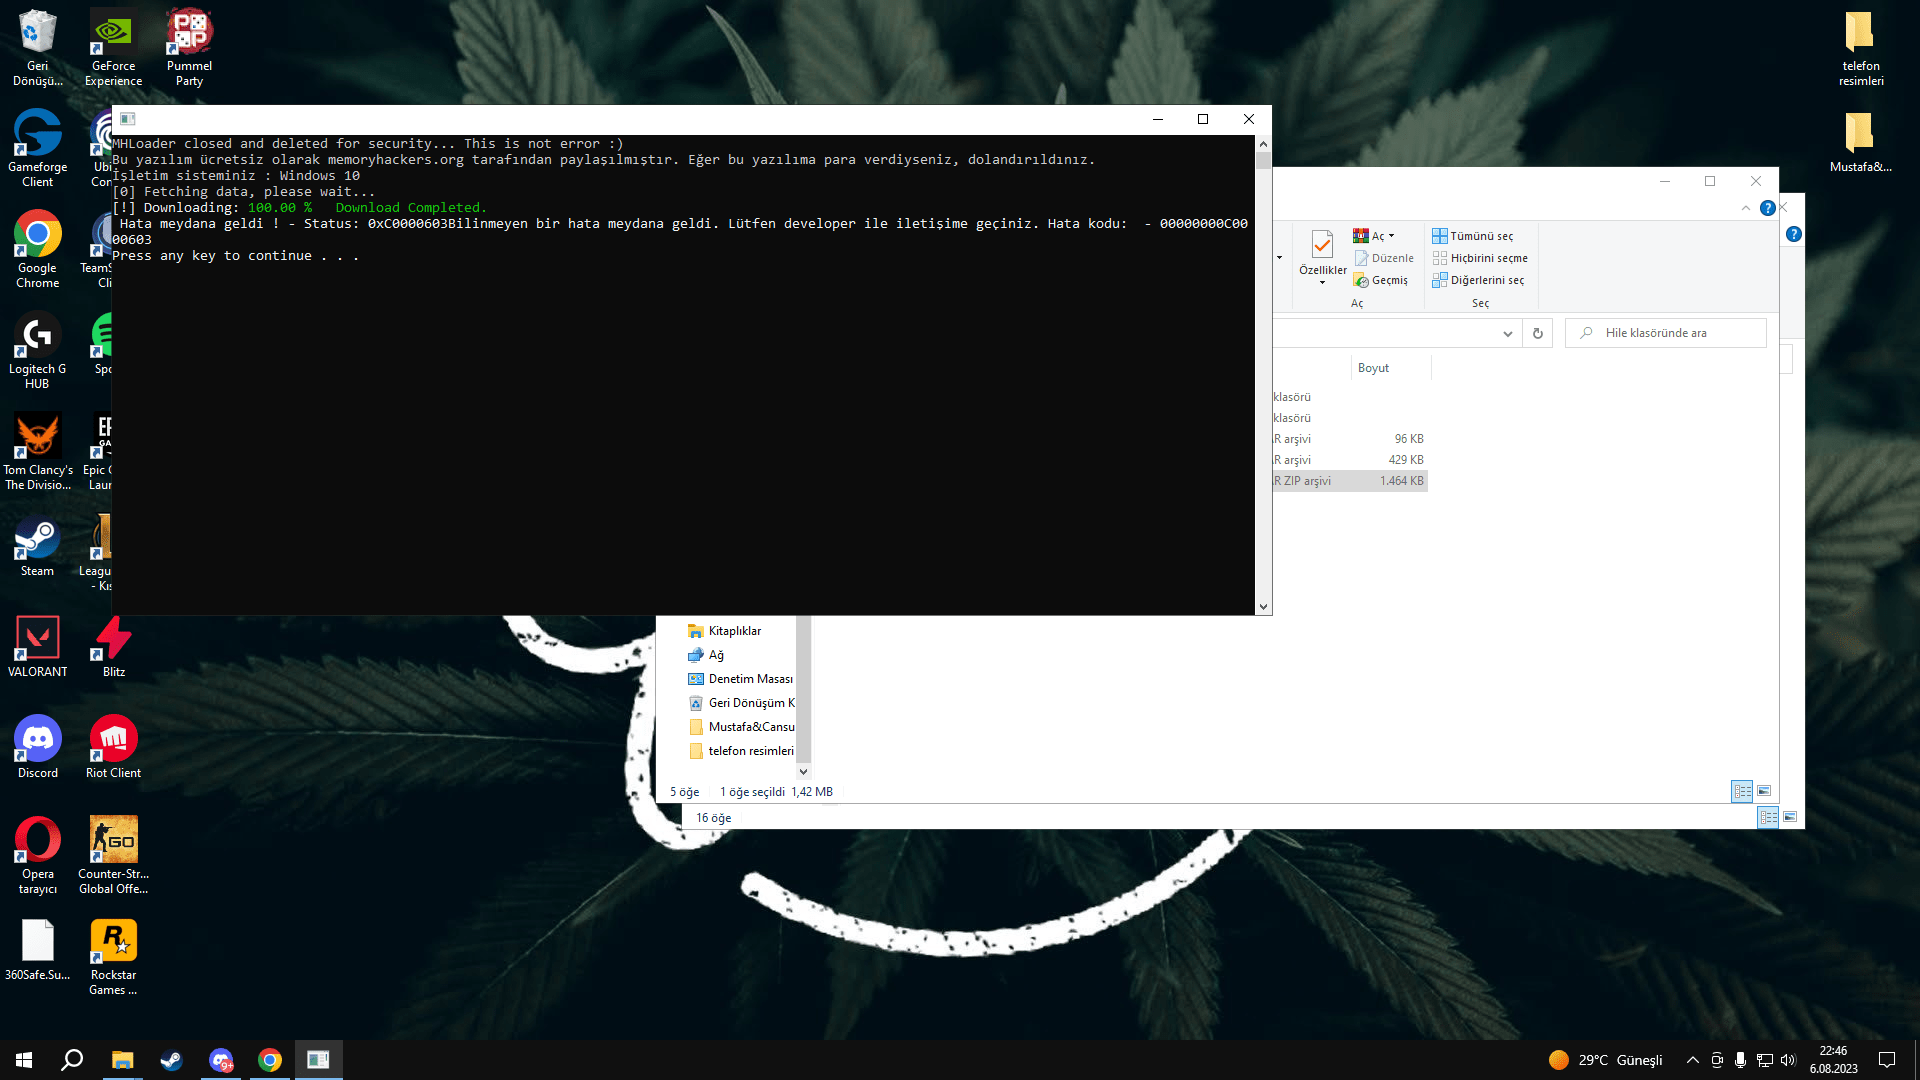Click Geçmiş in the Explorer ribbon

(x=1381, y=281)
